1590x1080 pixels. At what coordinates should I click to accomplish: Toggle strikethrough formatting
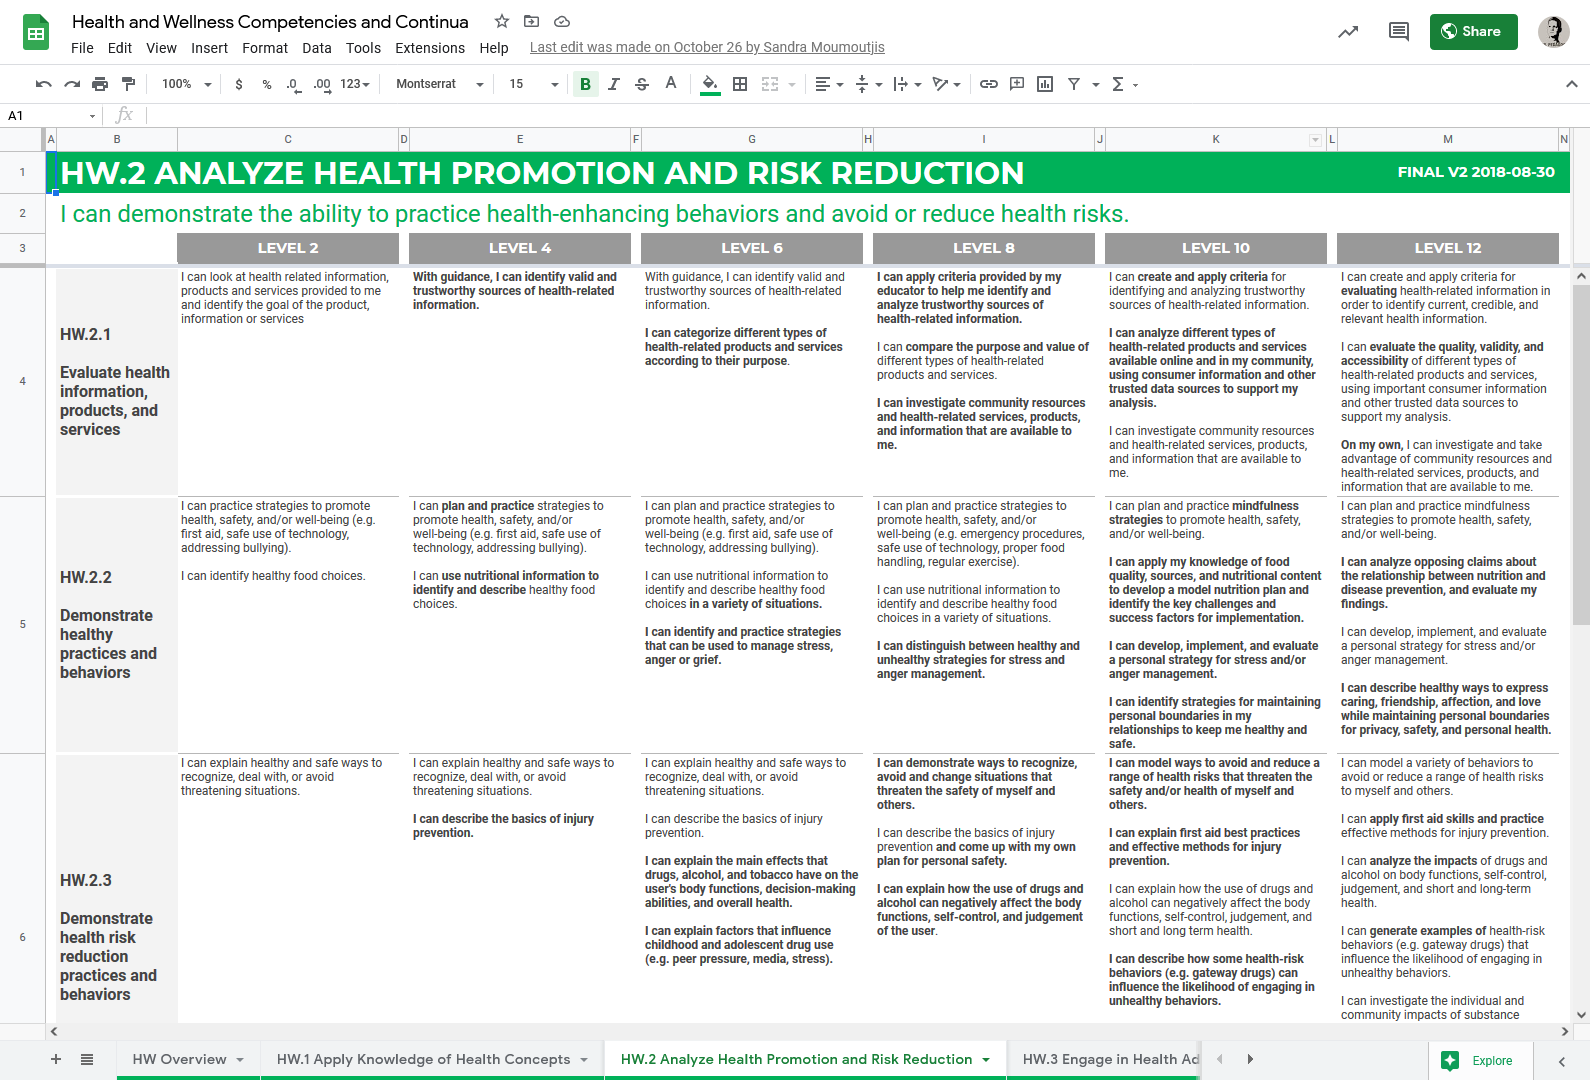point(642,84)
